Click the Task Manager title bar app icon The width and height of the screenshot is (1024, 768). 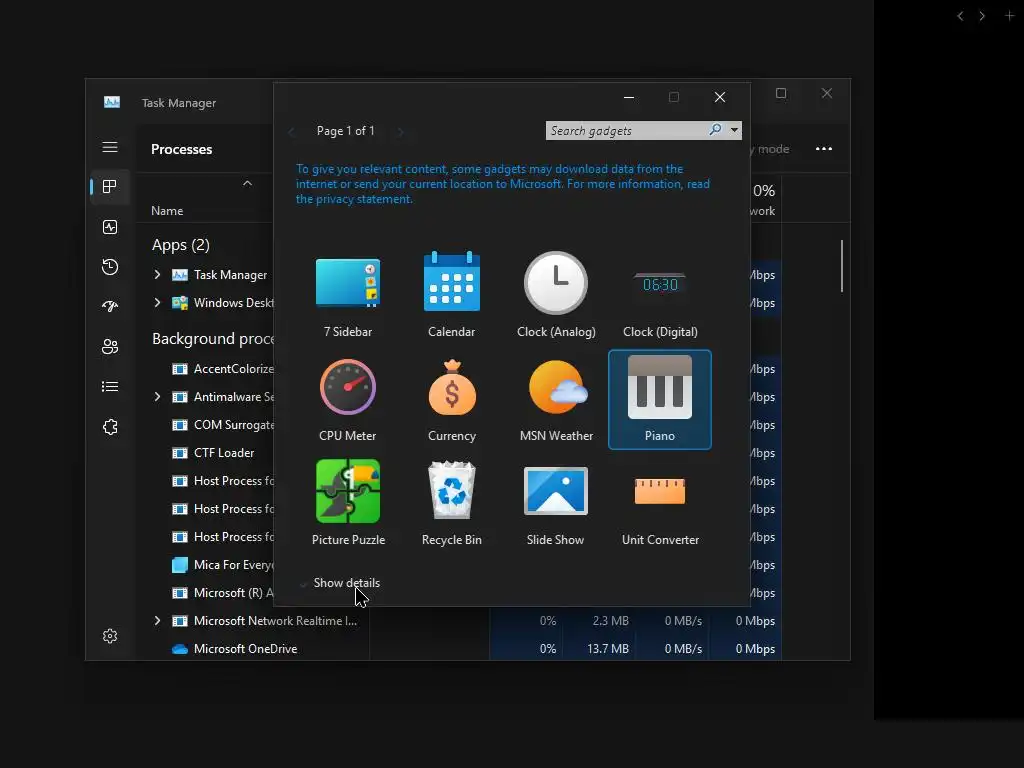click(112, 103)
